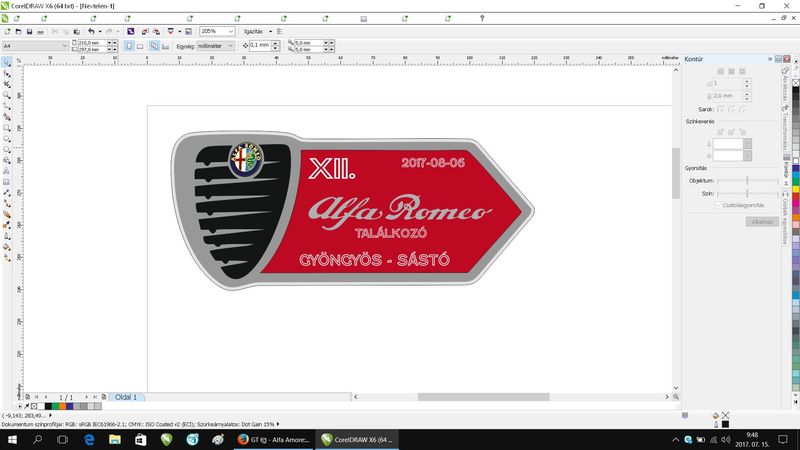Open Edge browser from taskbar

[x=89, y=439]
